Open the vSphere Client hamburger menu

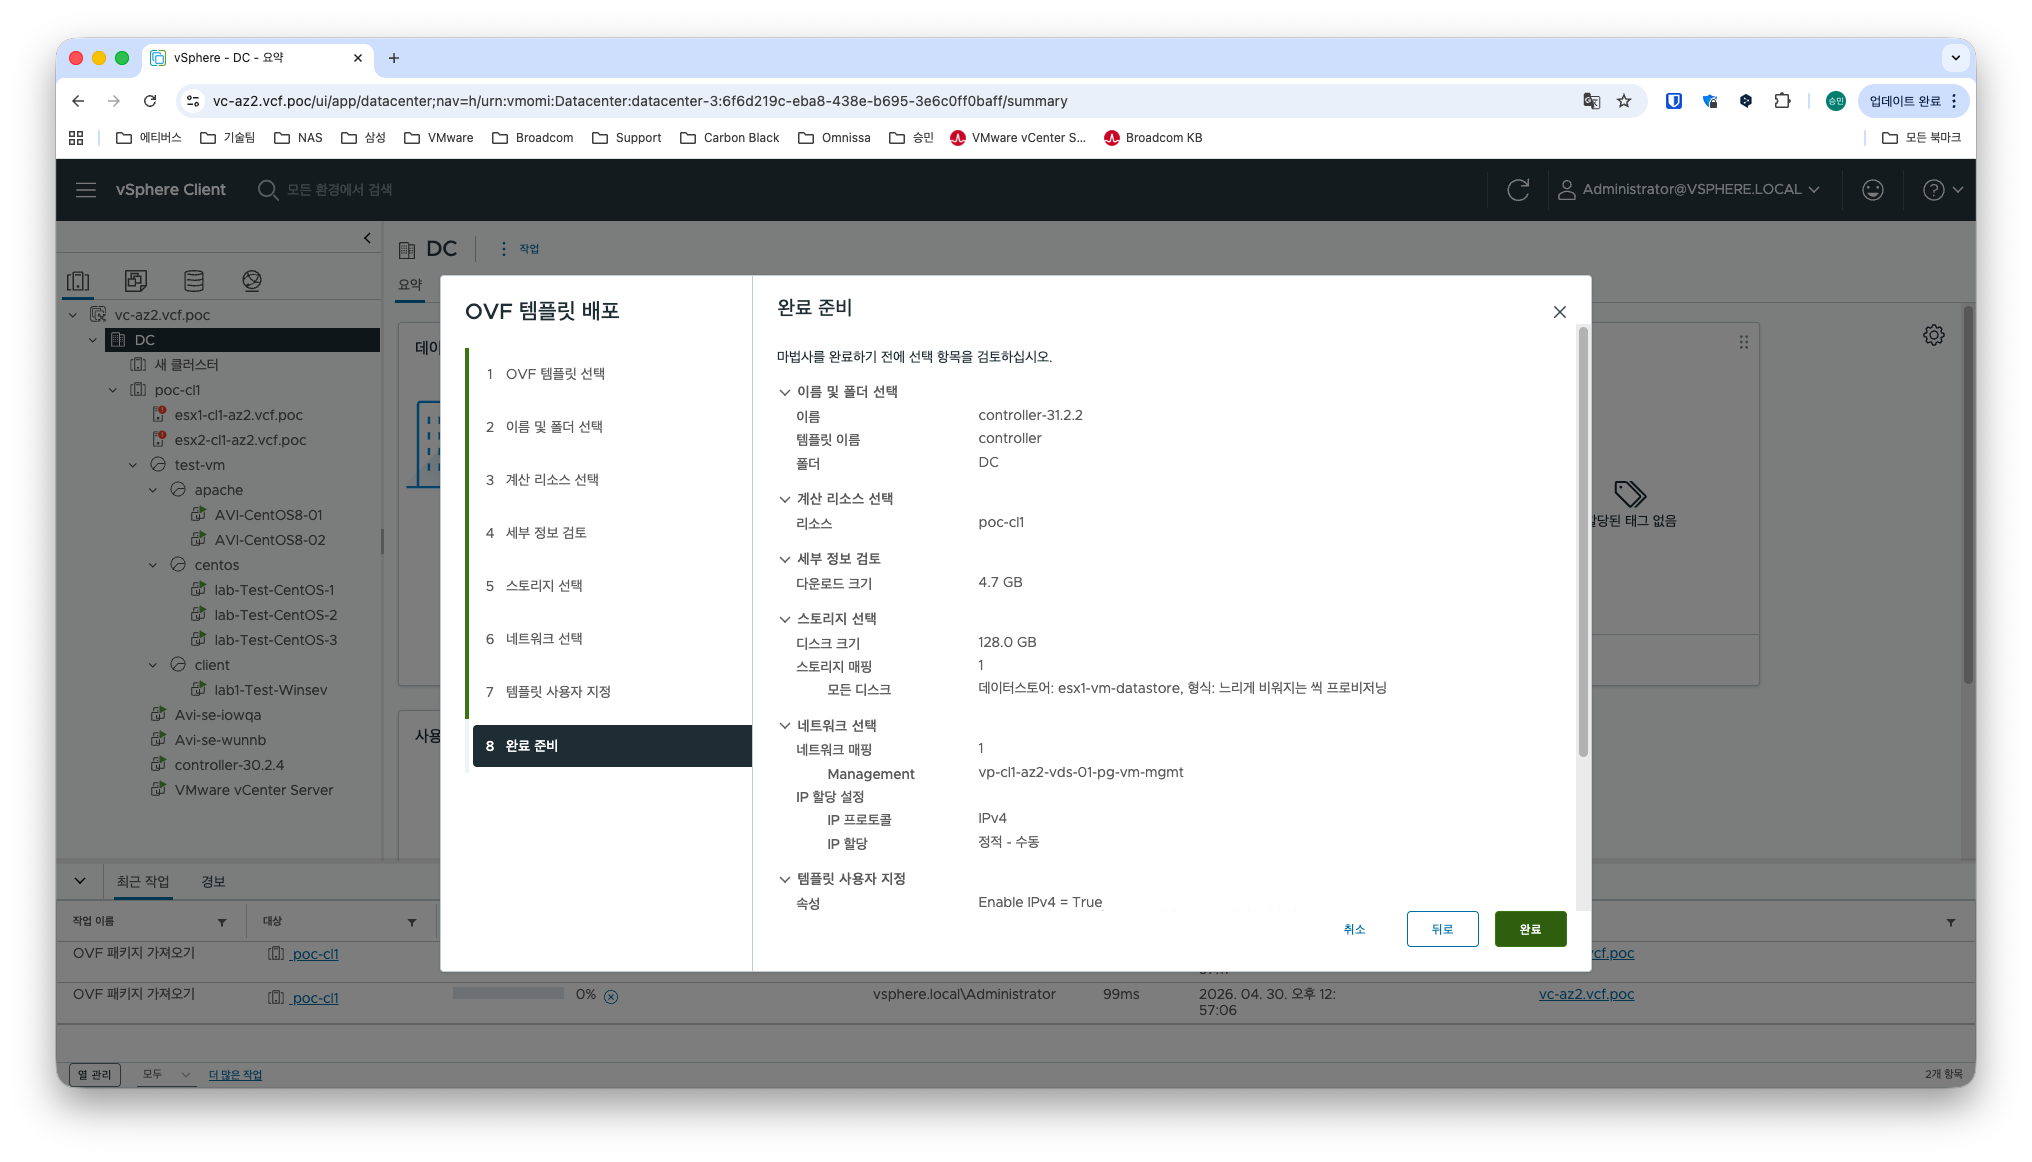click(86, 190)
